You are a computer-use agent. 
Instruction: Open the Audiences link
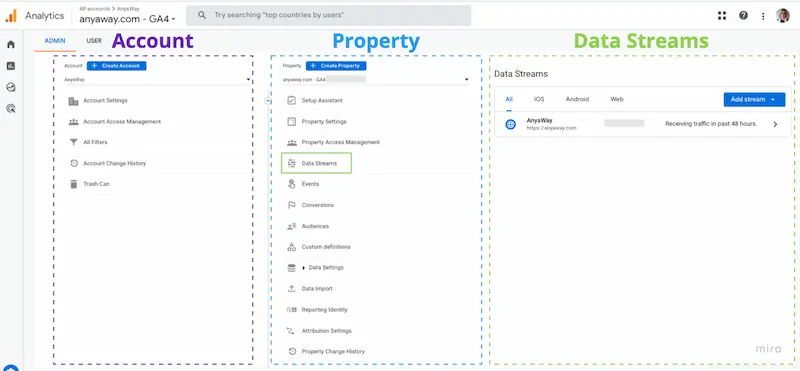click(315, 226)
